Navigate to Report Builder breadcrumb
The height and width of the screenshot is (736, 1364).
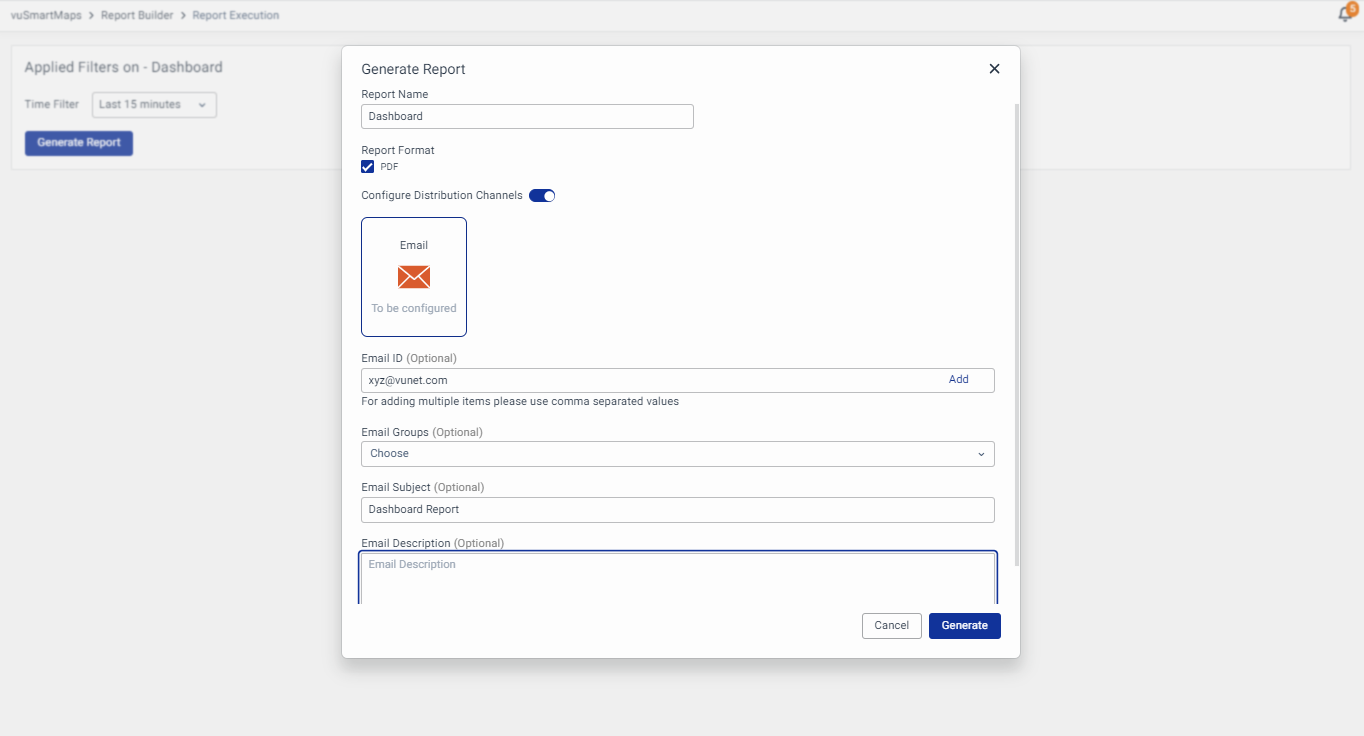coord(137,16)
